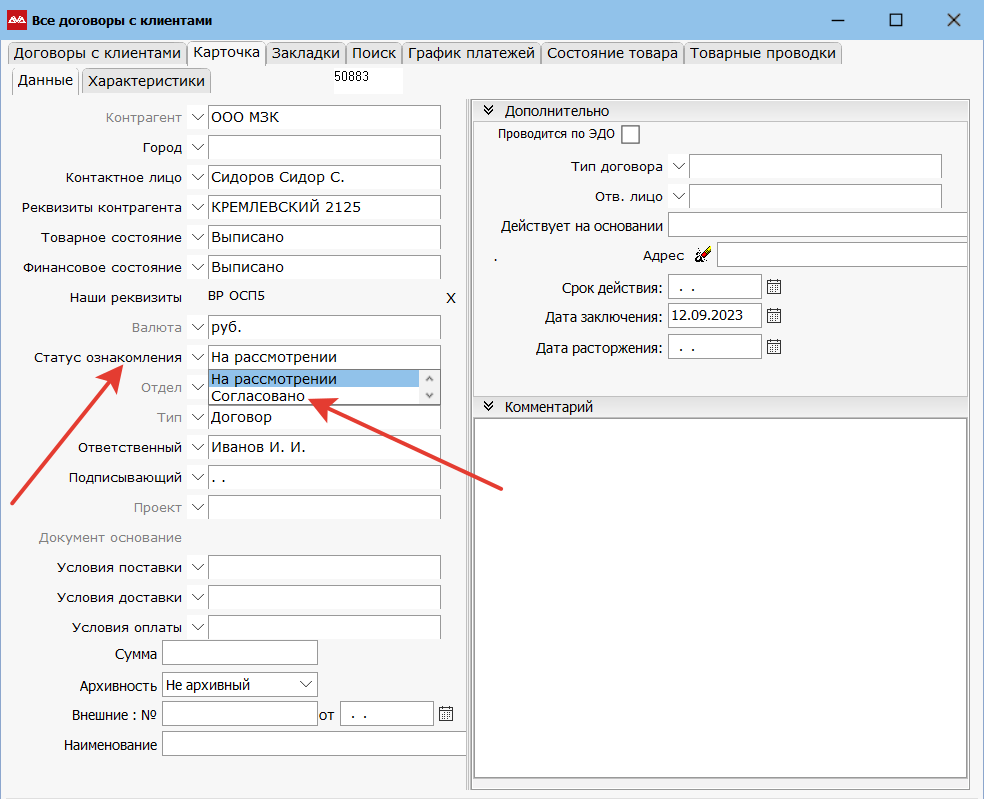Open the Характеристики sub-tab
The image size is (984, 799).
pos(146,81)
